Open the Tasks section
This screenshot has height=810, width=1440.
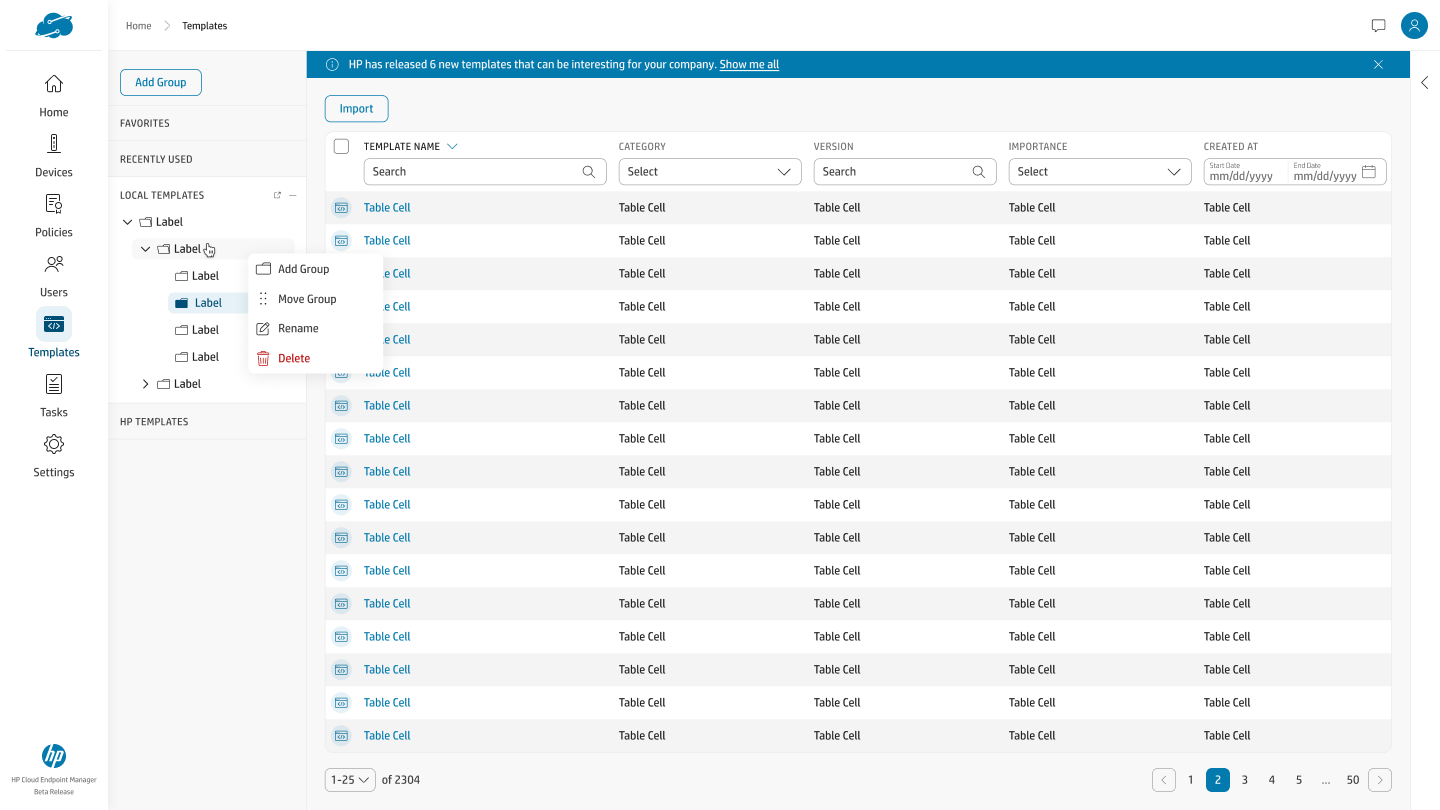pyautogui.click(x=54, y=396)
